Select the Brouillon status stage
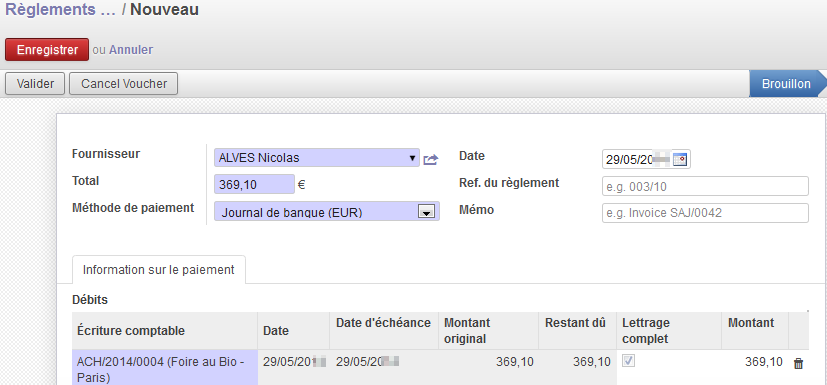827x385 pixels. click(786, 84)
